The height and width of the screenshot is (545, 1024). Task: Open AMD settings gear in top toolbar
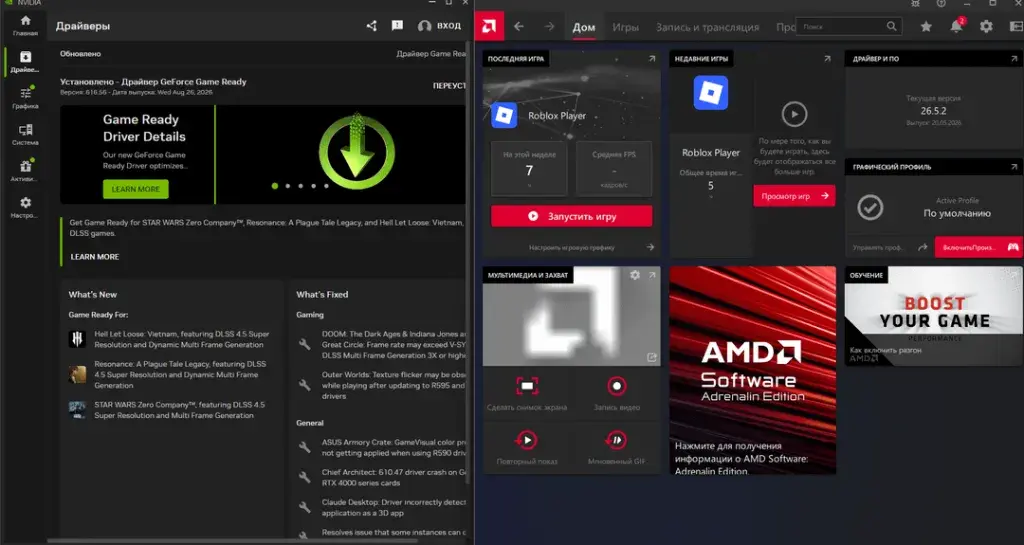coord(986,27)
